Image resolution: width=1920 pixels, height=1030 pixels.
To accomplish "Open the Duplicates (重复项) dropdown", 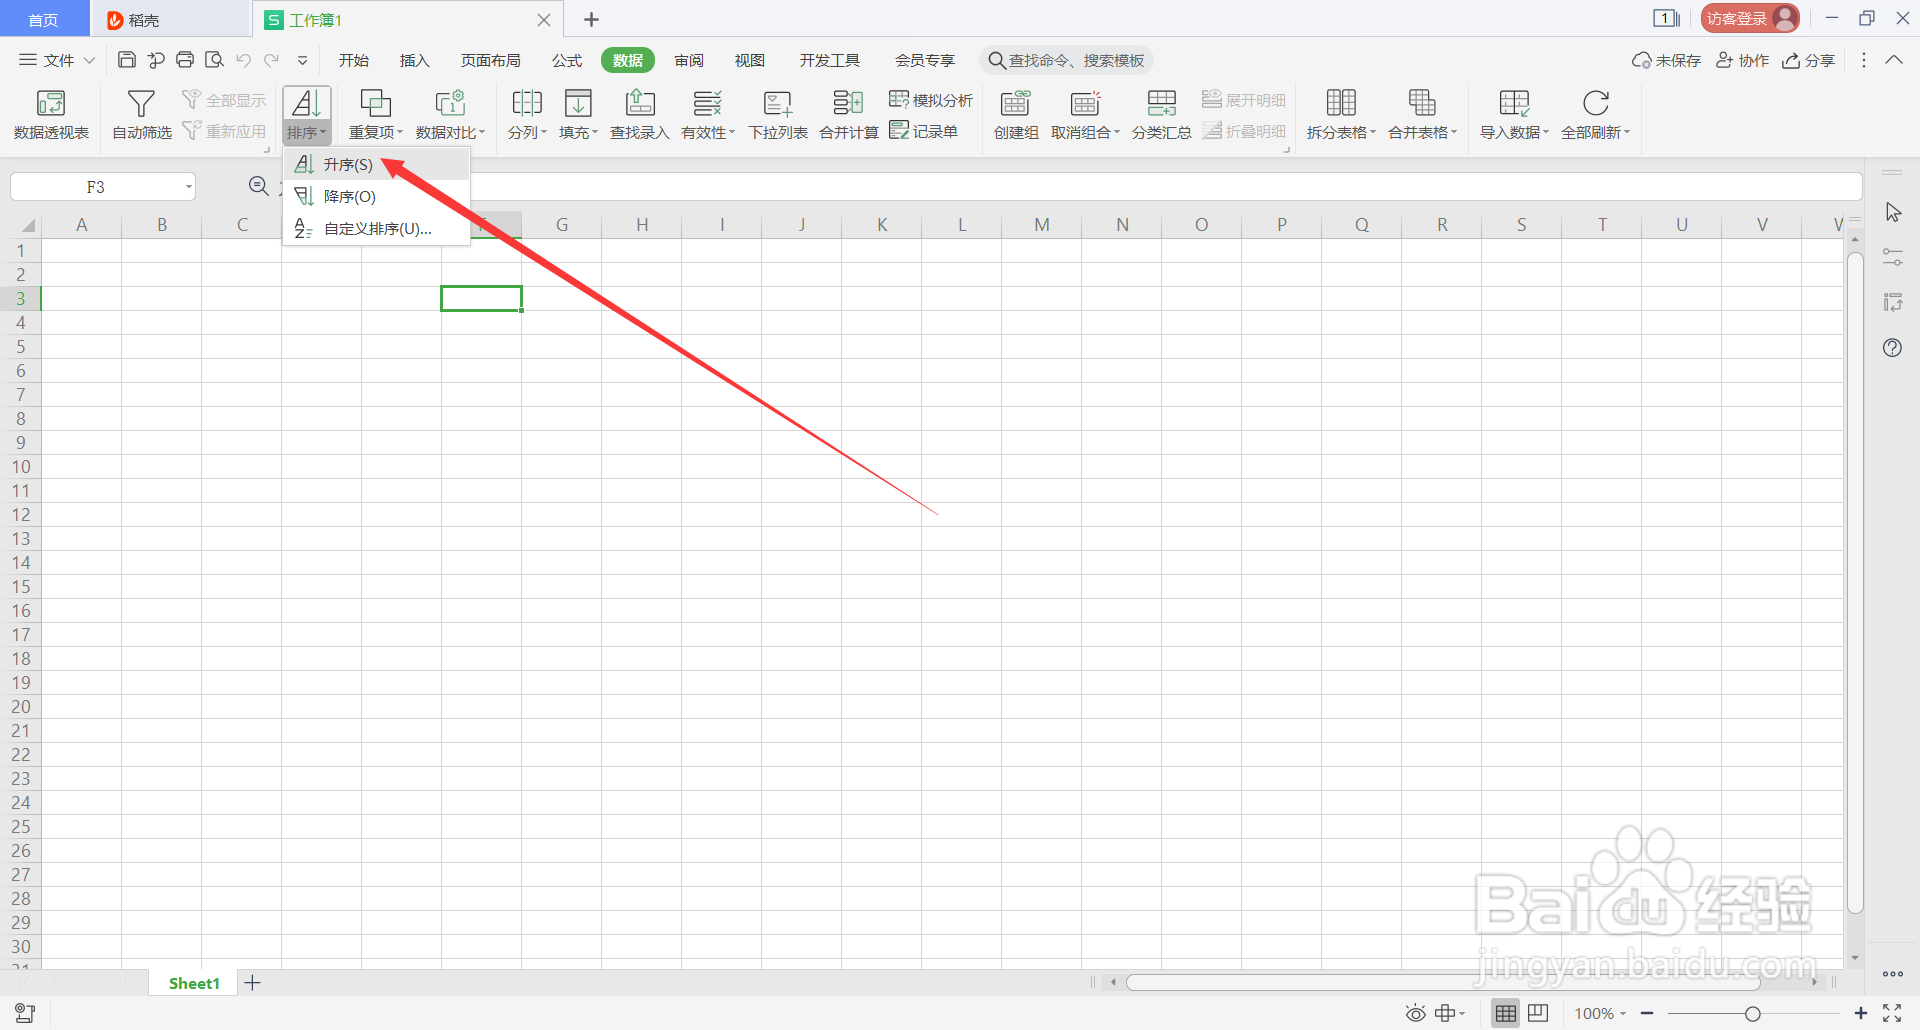I will click(375, 114).
